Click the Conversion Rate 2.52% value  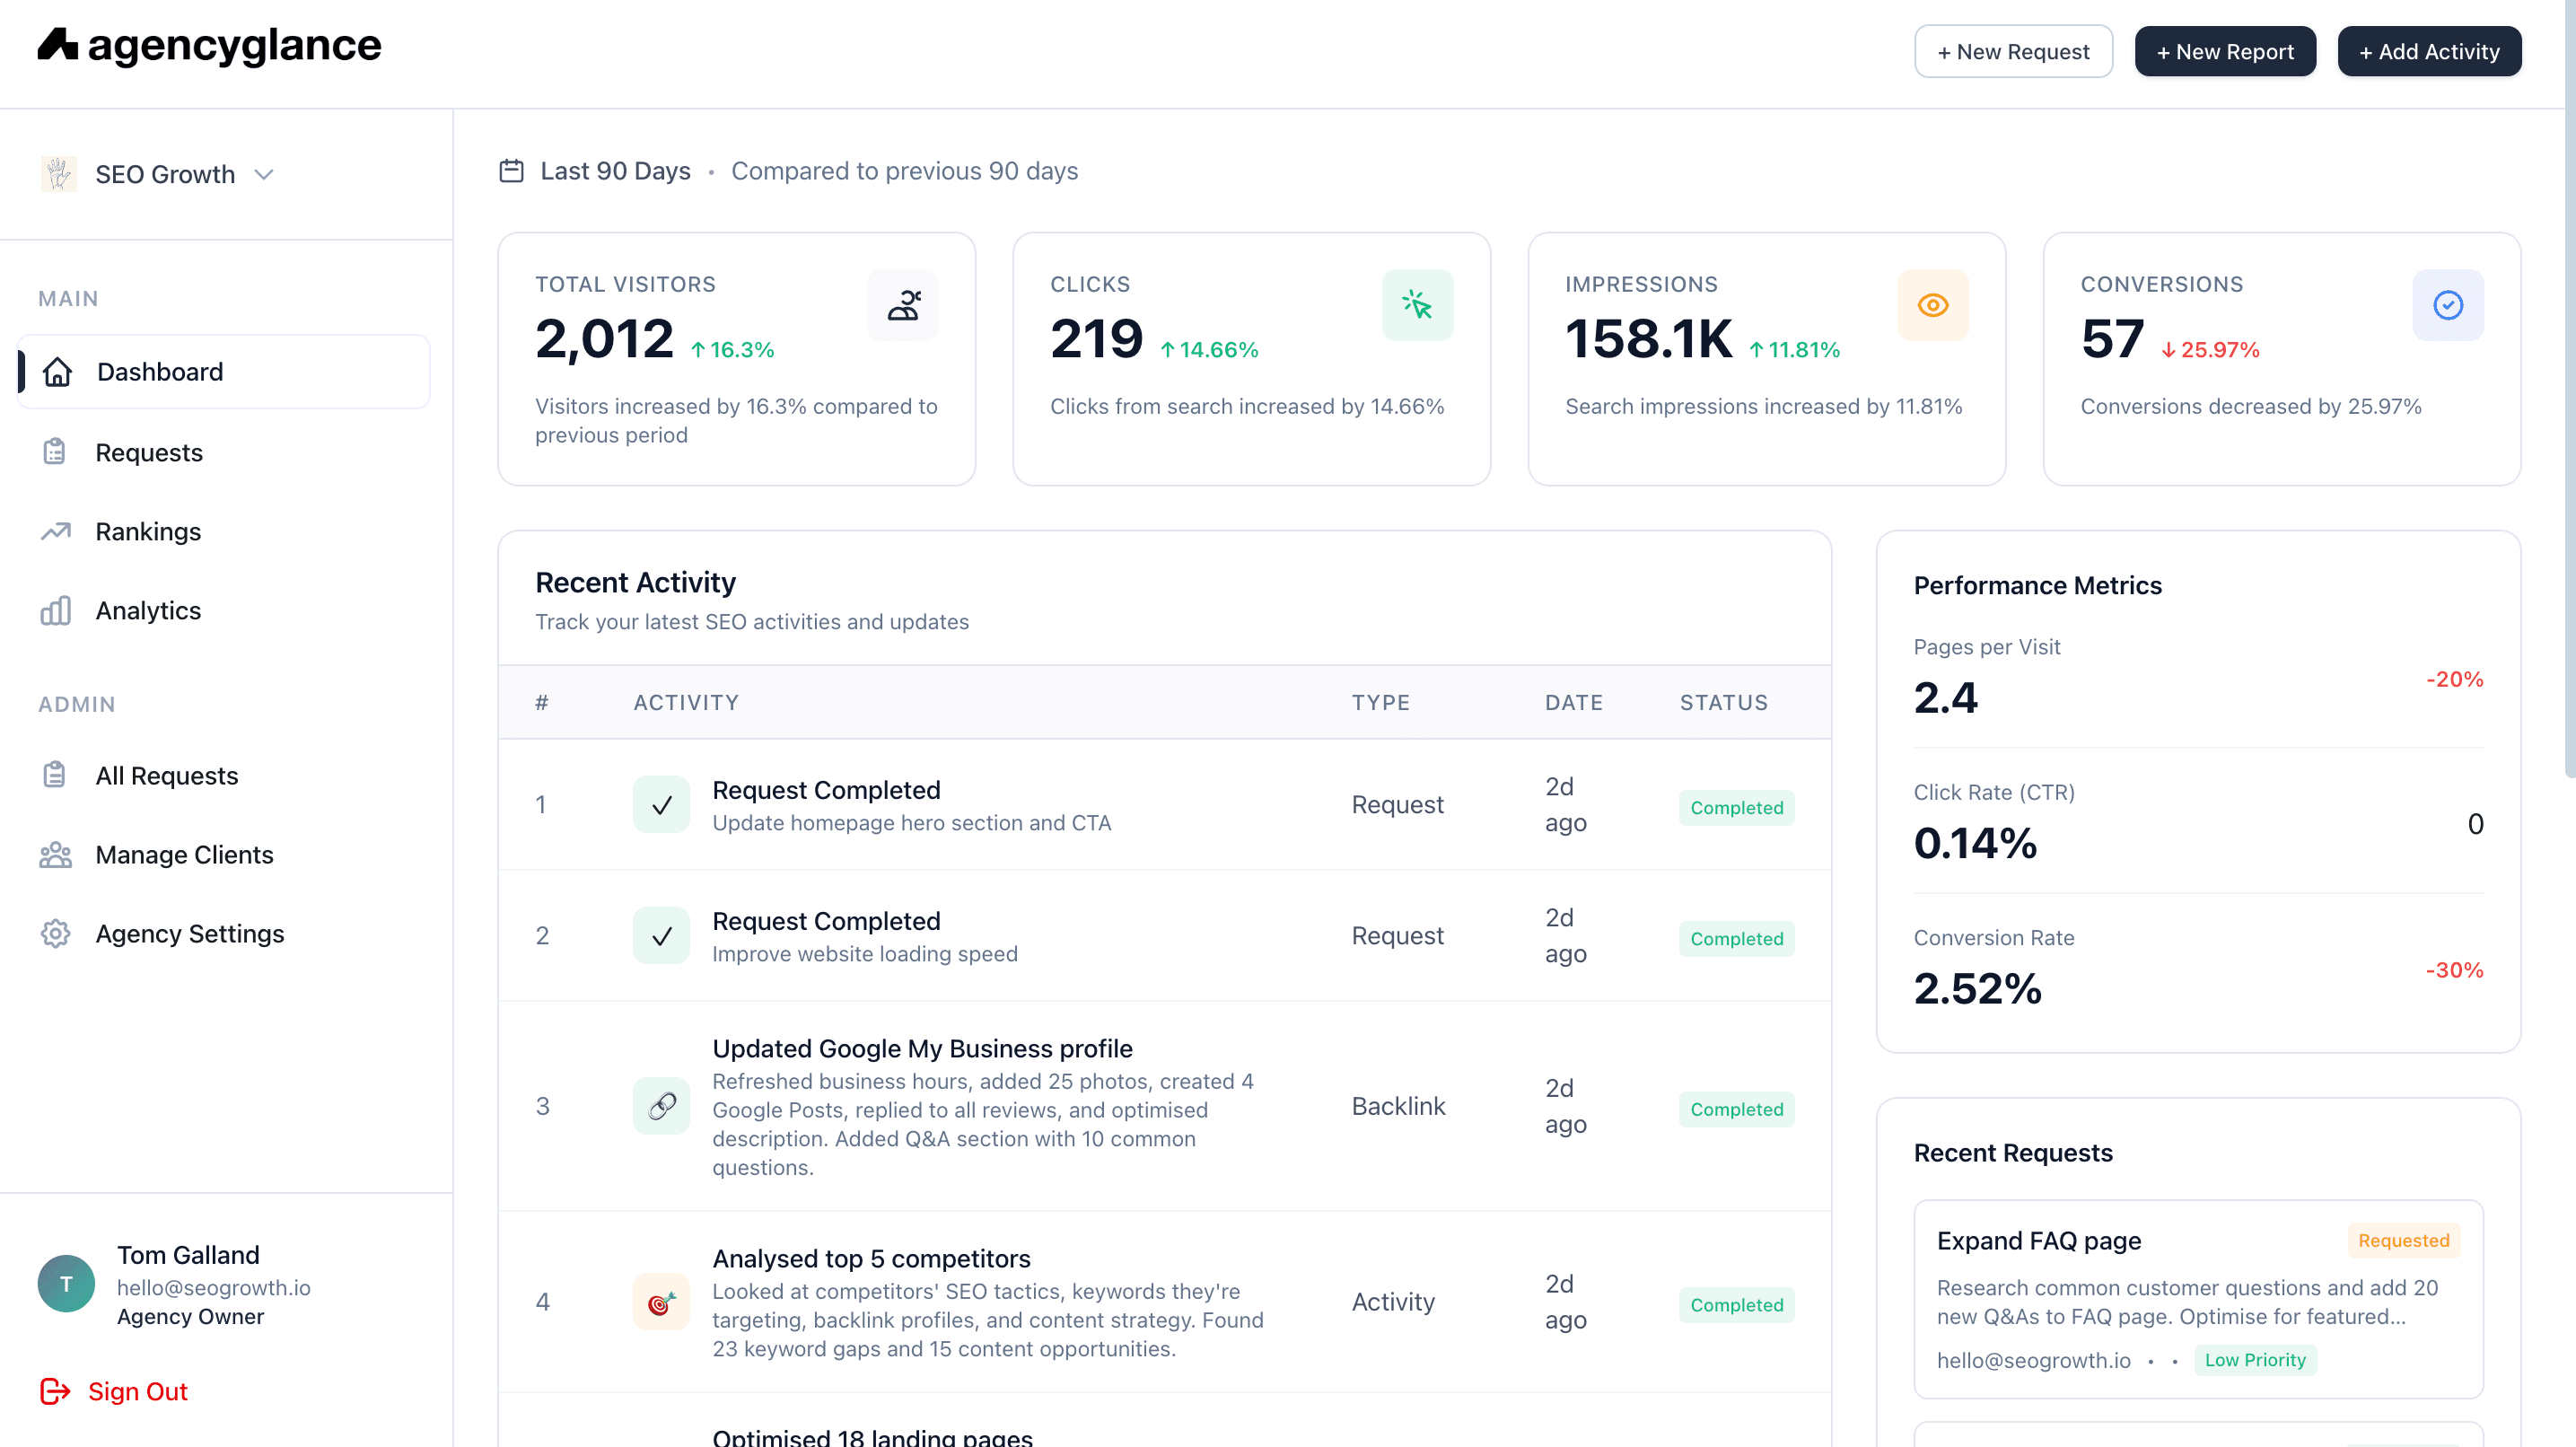click(1977, 989)
